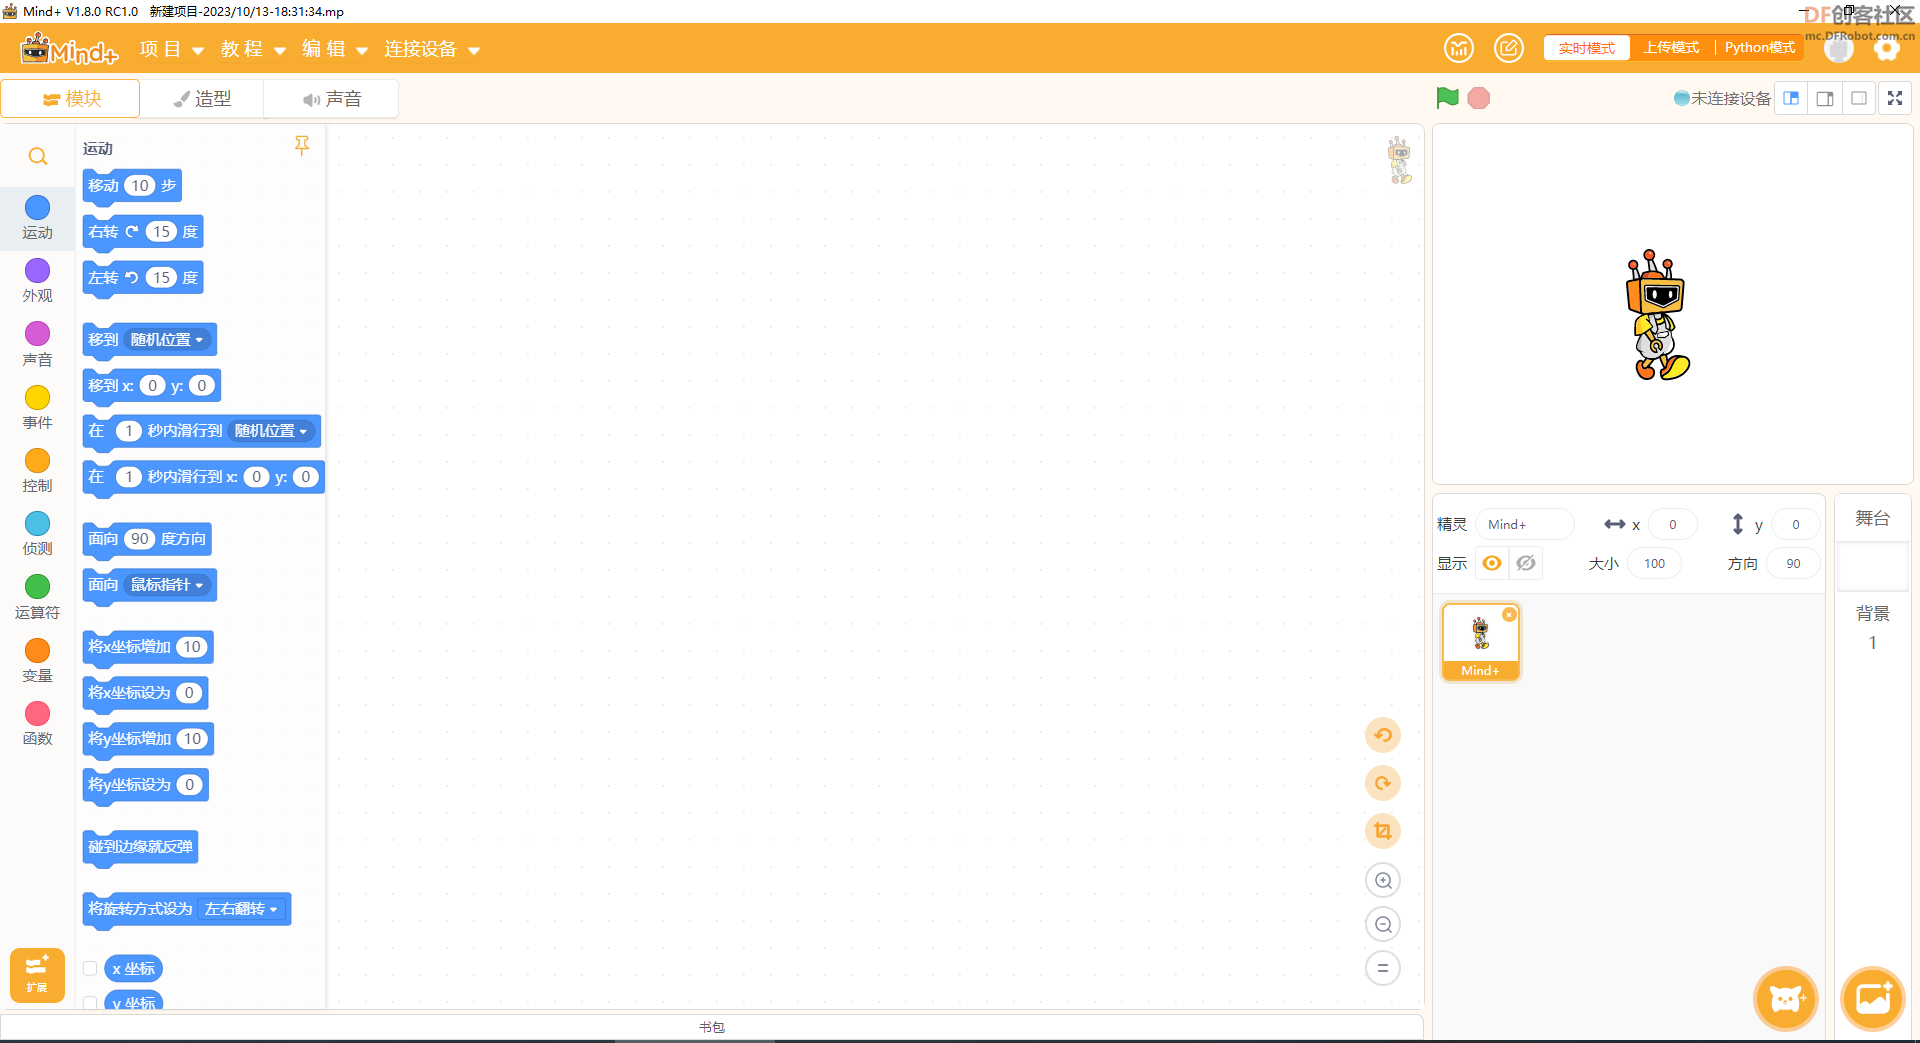The height and width of the screenshot is (1043, 1920).
Task: Select the 声音 sound category
Action: click(37, 344)
